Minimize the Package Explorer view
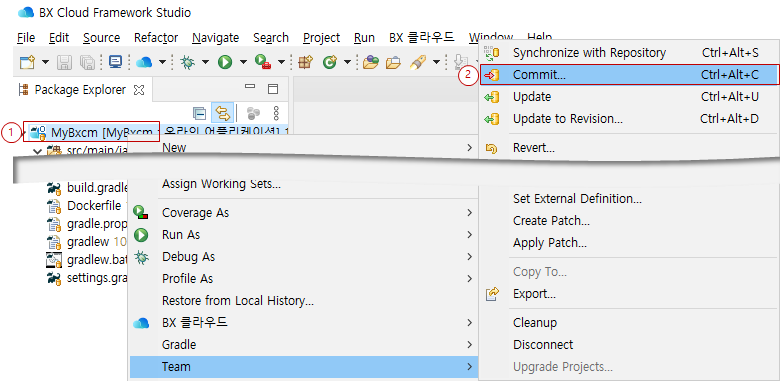This screenshot has width=780, height=381. pyautogui.click(x=250, y=88)
